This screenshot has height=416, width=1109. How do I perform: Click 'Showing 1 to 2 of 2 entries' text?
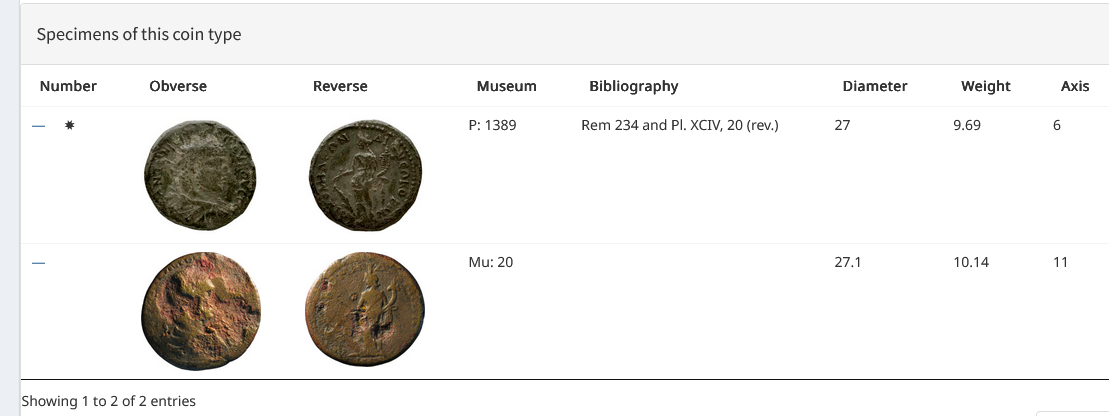pos(108,401)
